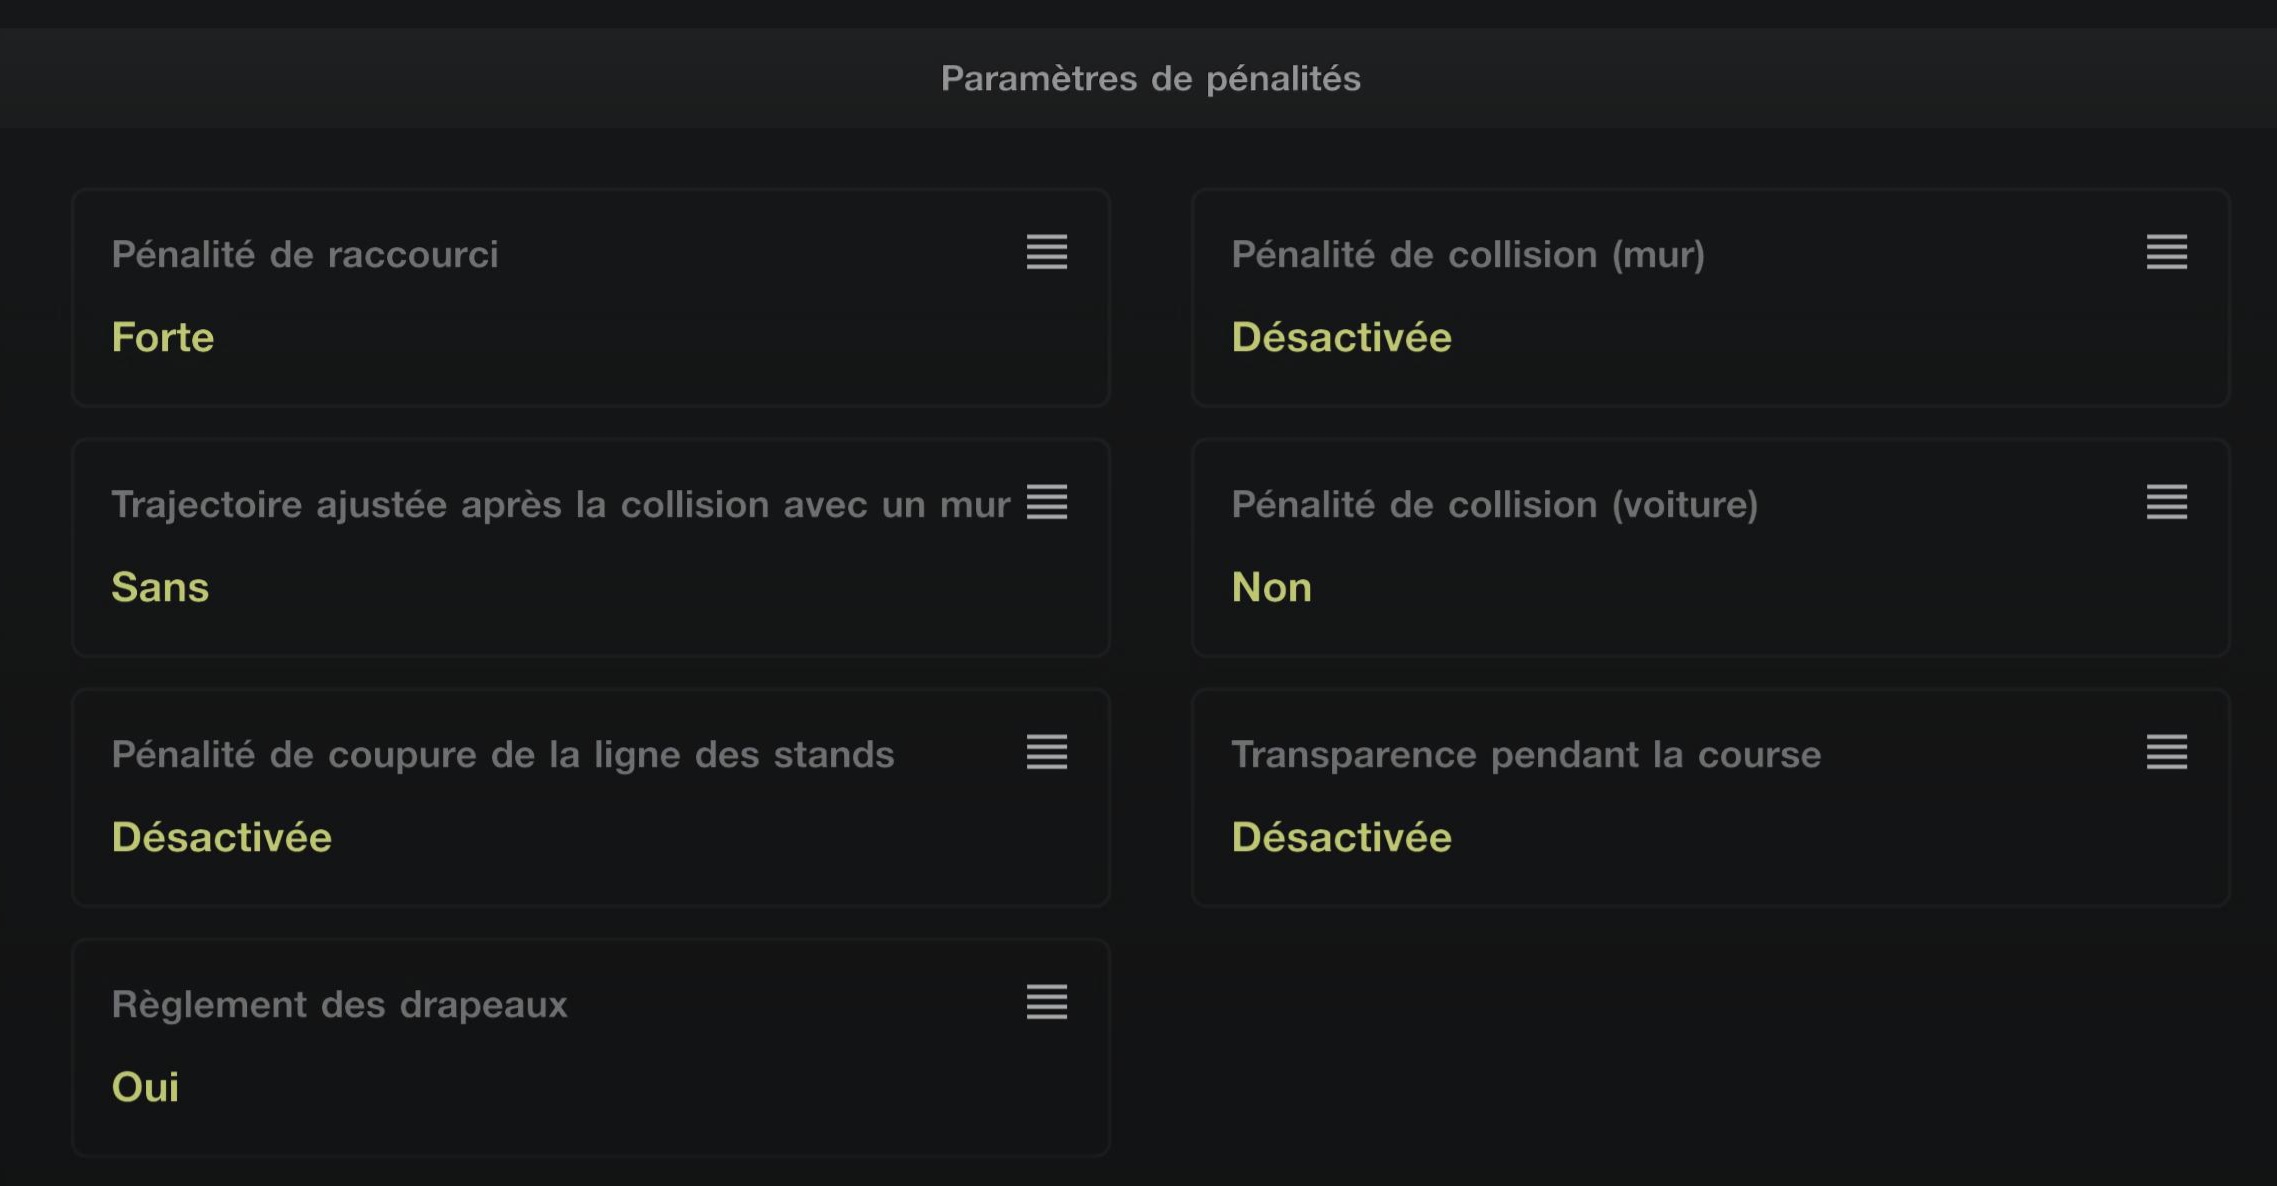2277x1186 pixels.
Task: Toggle 'Désactivée' under wall collision penalty
Action: (x=1341, y=337)
